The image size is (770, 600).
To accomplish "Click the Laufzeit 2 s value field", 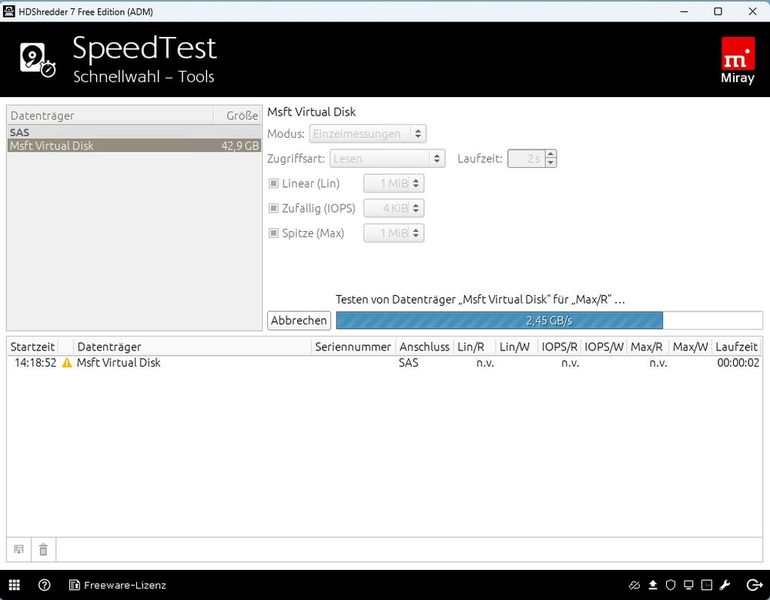I will 526,159.
